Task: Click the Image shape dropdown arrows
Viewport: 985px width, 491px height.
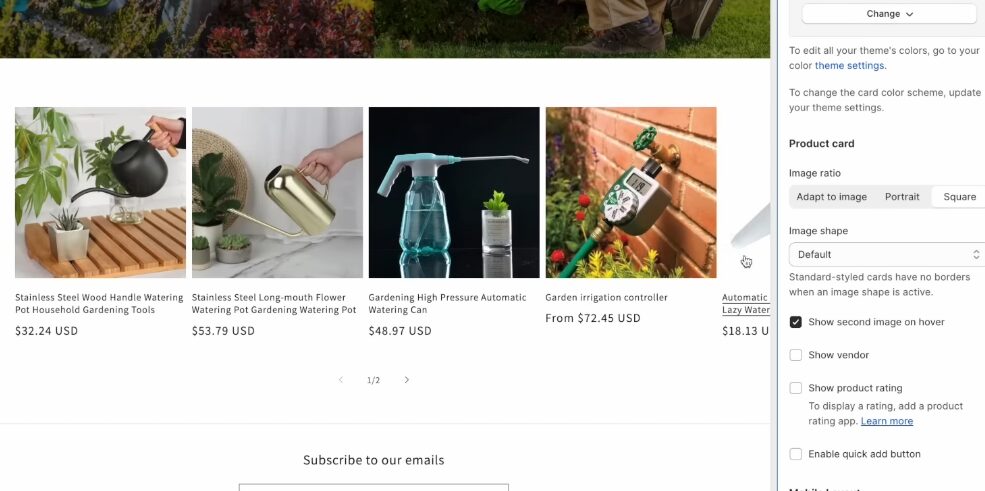Action: pyautogui.click(x=976, y=254)
